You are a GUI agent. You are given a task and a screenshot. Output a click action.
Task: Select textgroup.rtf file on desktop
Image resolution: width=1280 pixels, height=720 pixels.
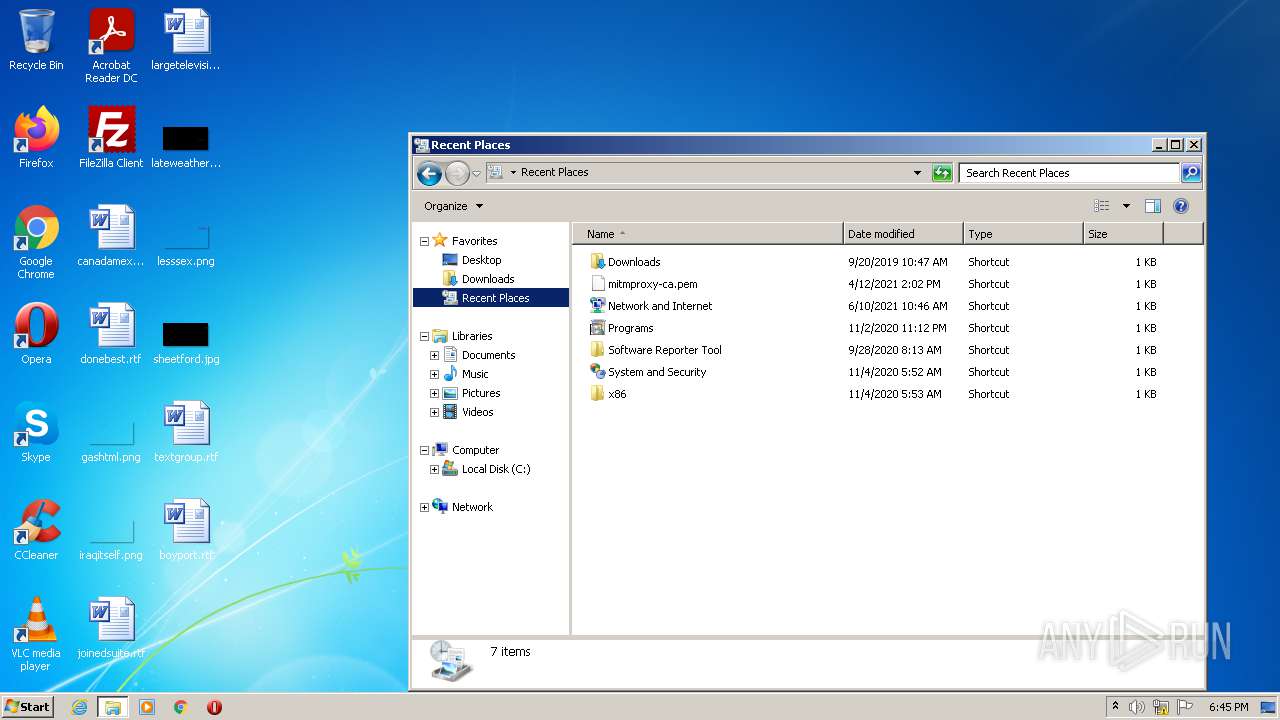(x=186, y=432)
